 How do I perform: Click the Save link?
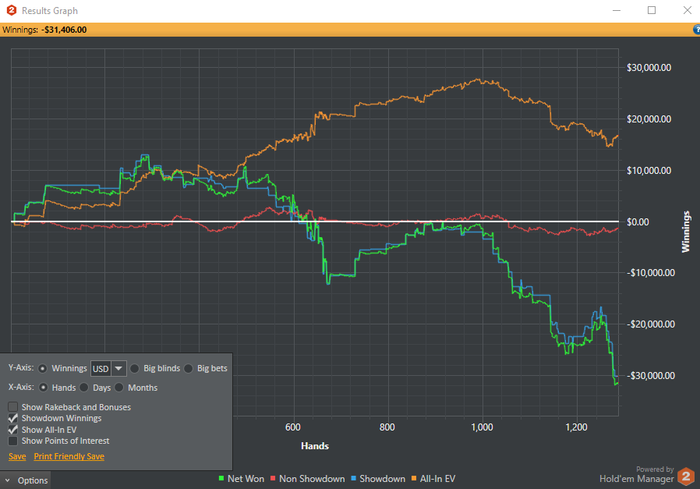click(17, 456)
